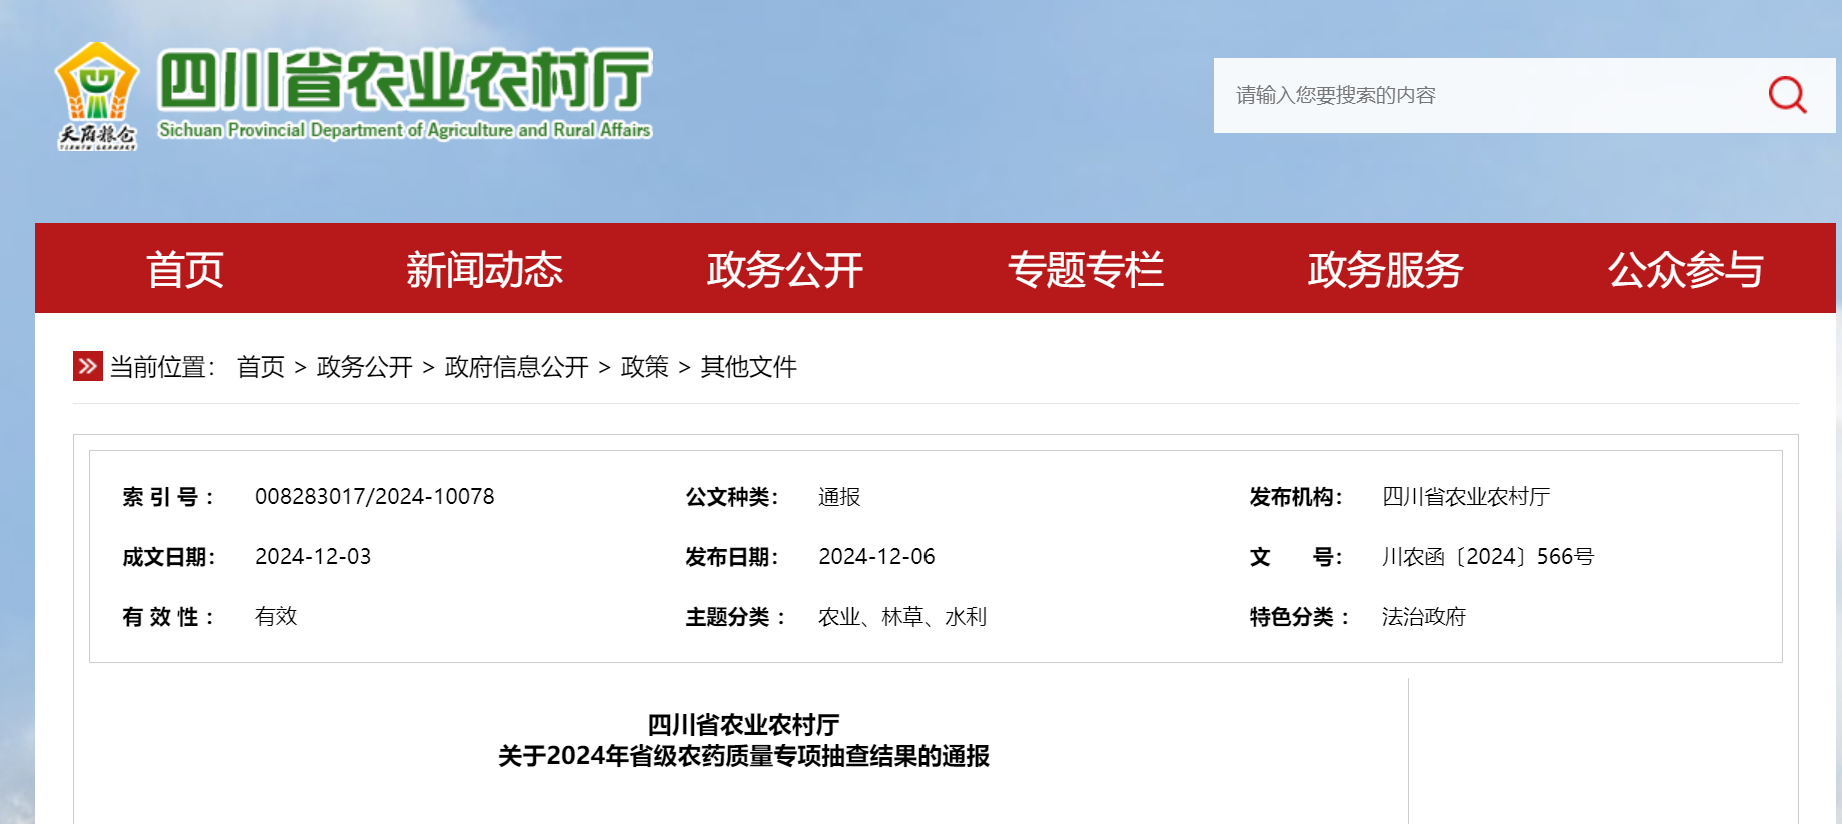Image resolution: width=1842 pixels, height=824 pixels.
Task: Follow the 政务公开 breadcrumb link
Action: [x=365, y=367]
